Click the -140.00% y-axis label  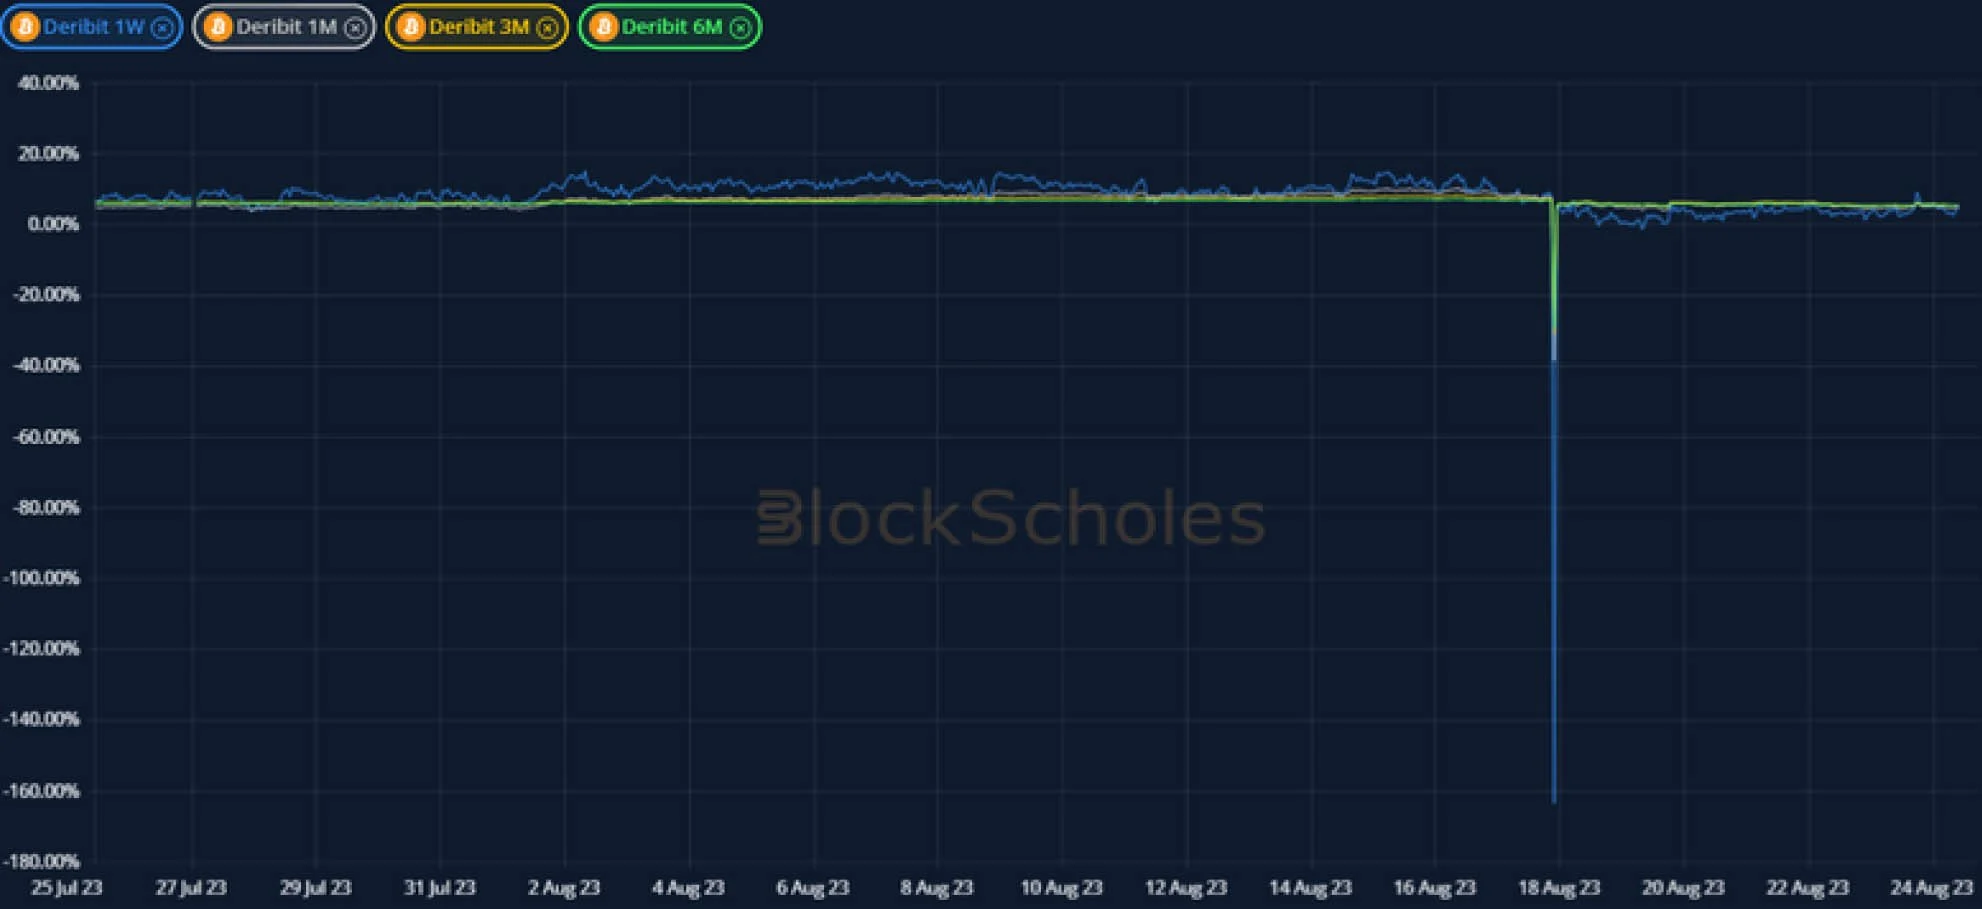coord(42,719)
